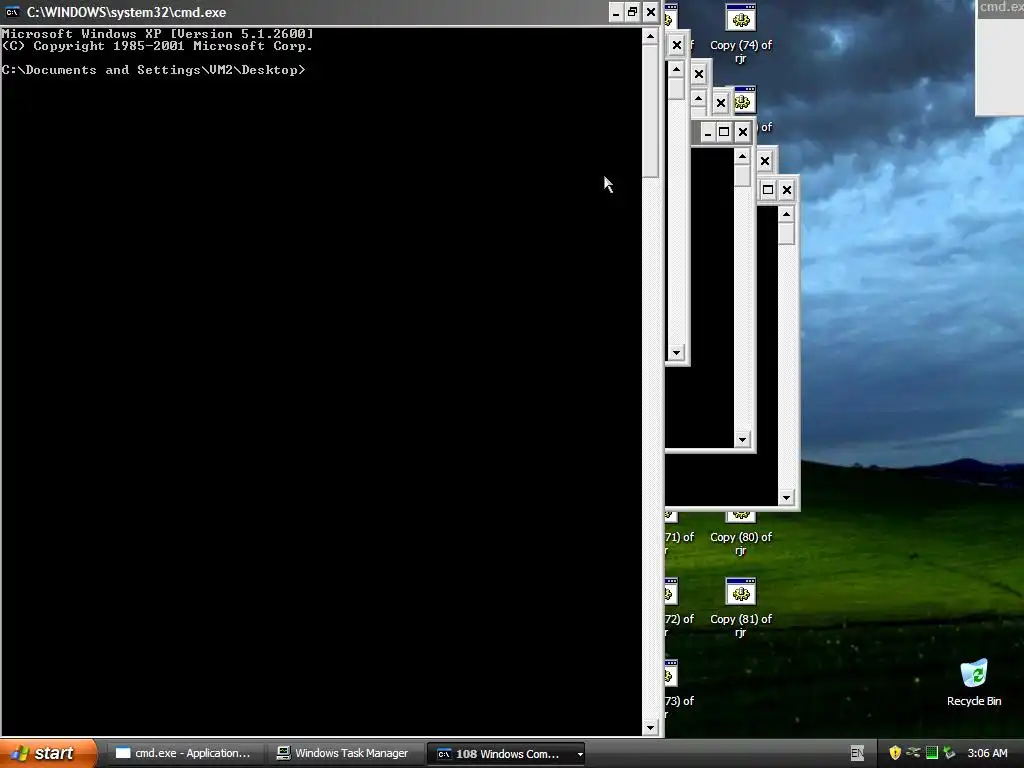
Task: Minimize the background window showing a minimize button
Action: tap(708, 133)
